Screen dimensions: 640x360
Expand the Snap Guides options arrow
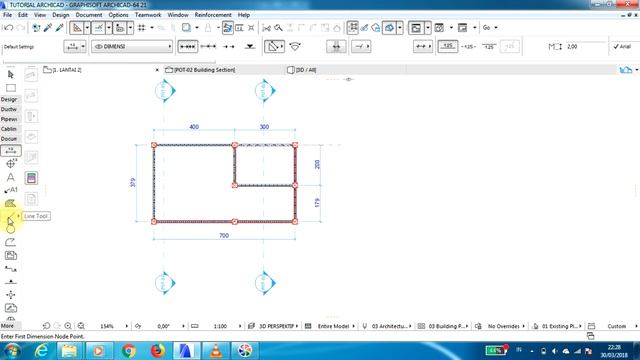pos(109,28)
